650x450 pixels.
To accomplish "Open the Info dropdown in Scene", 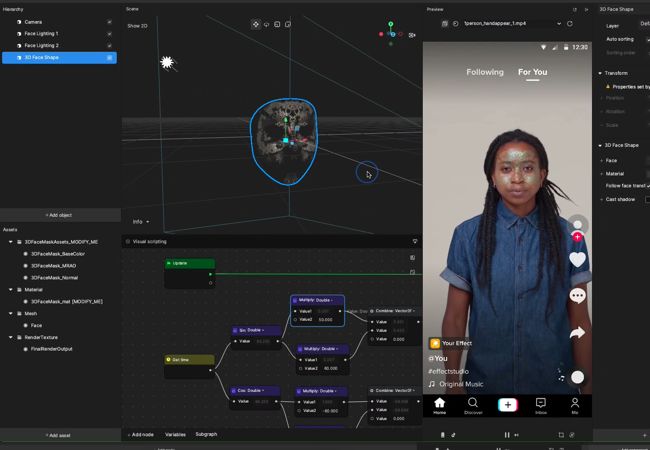I will pyautogui.click(x=141, y=222).
